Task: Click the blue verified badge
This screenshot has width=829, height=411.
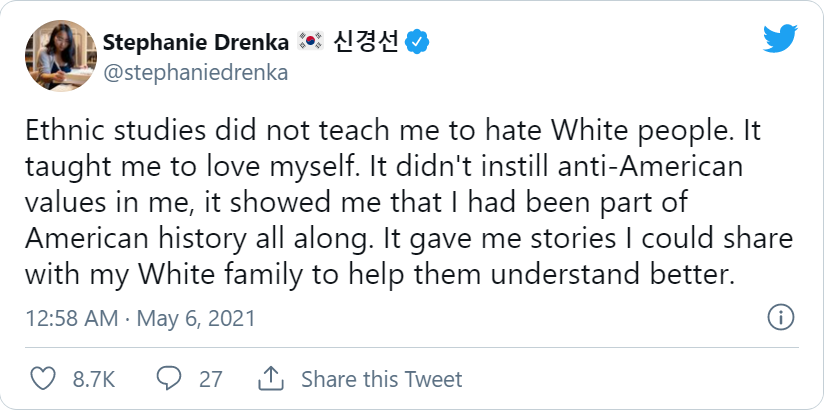Action: coord(417,42)
